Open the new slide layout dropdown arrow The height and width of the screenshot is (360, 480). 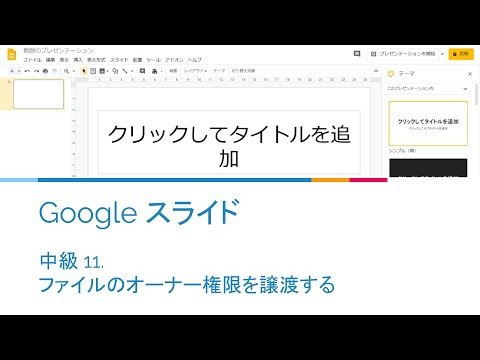(x=19, y=71)
